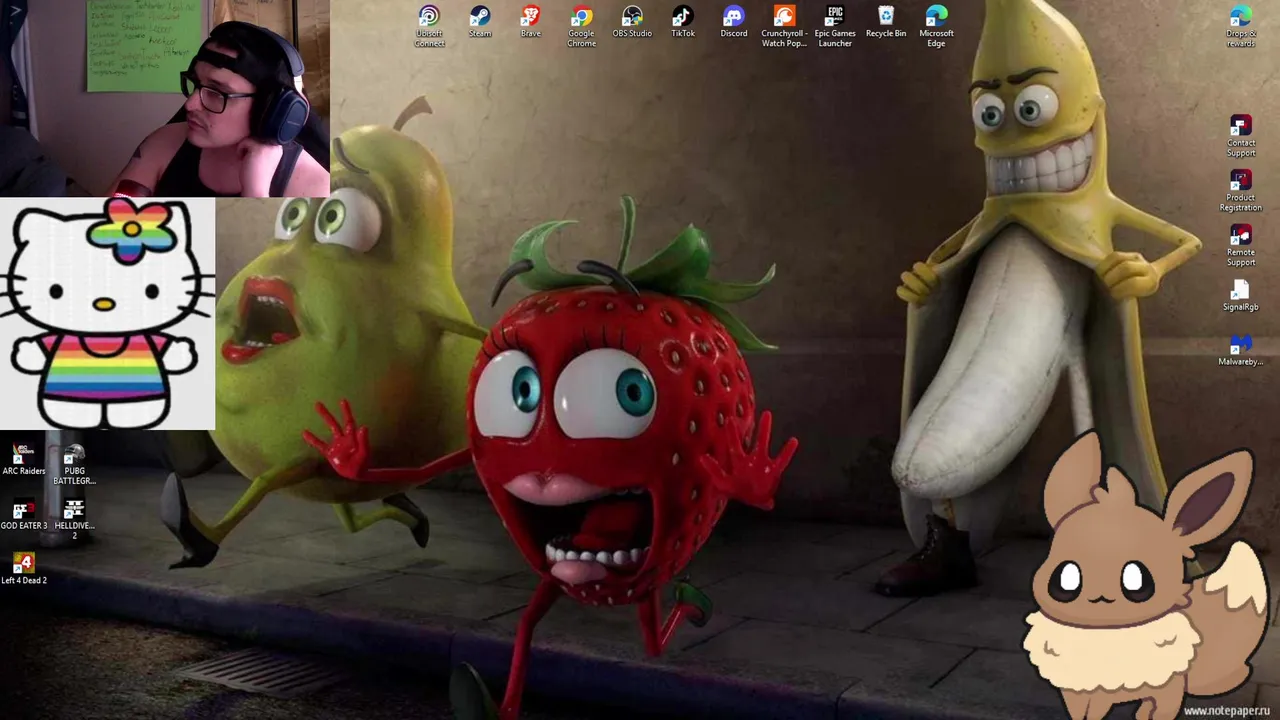The image size is (1280, 720).
Task: Open the HELLDIVERS 2 desktop icon
Action: pos(74,520)
